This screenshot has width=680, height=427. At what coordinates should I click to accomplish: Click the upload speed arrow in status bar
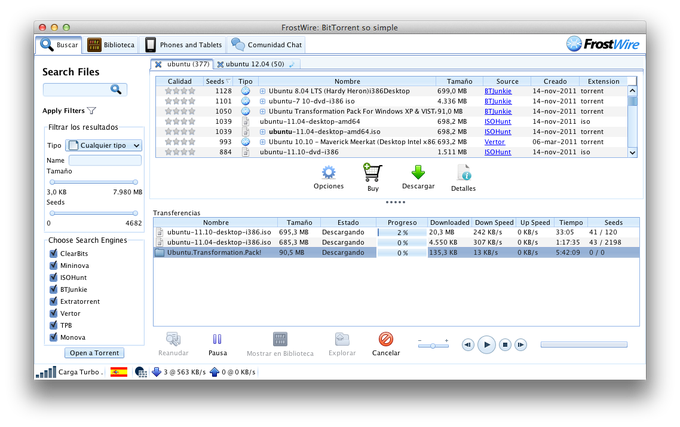(214, 372)
